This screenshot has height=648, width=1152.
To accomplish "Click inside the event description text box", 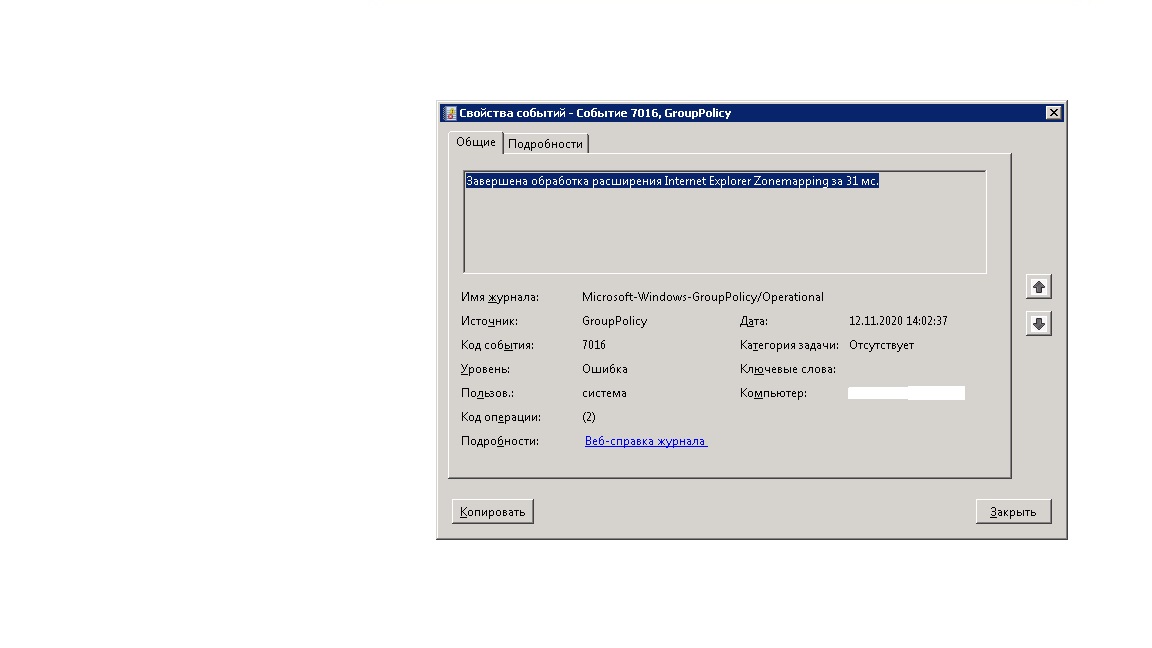I will [x=725, y=222].
